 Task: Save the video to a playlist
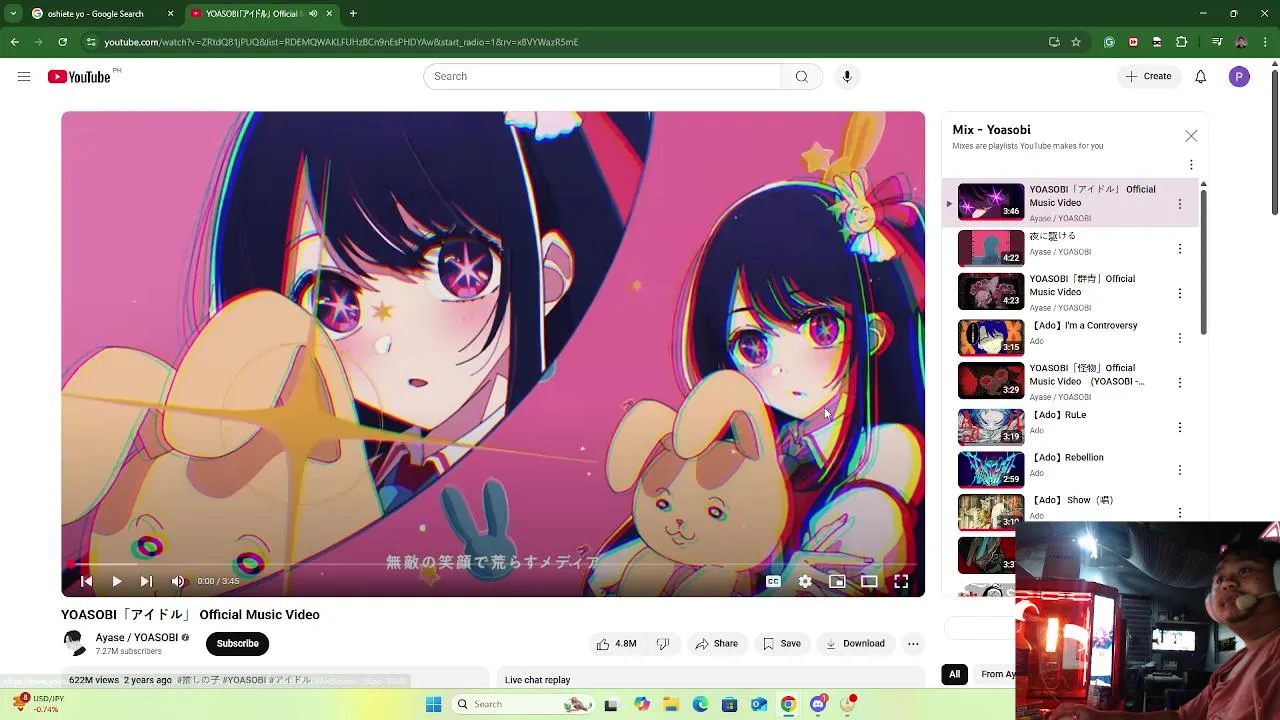tap(781, 644)
